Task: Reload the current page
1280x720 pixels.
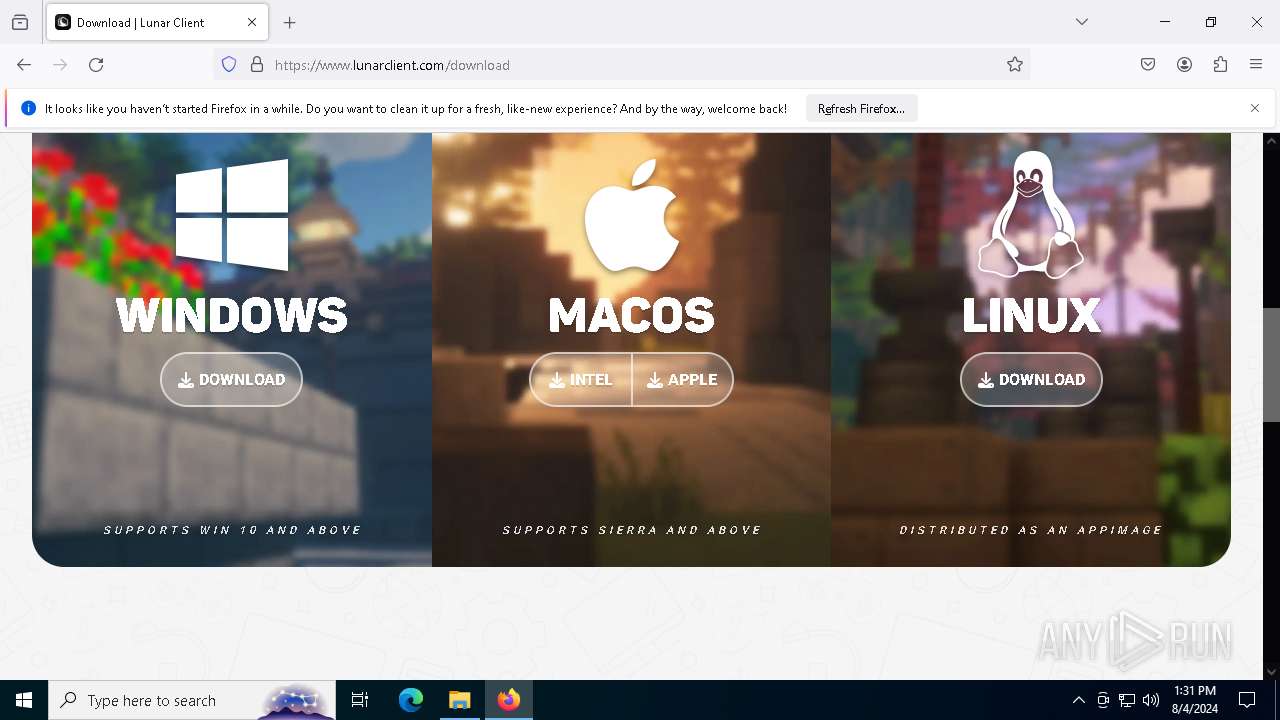Action: [x=96, y=65]
